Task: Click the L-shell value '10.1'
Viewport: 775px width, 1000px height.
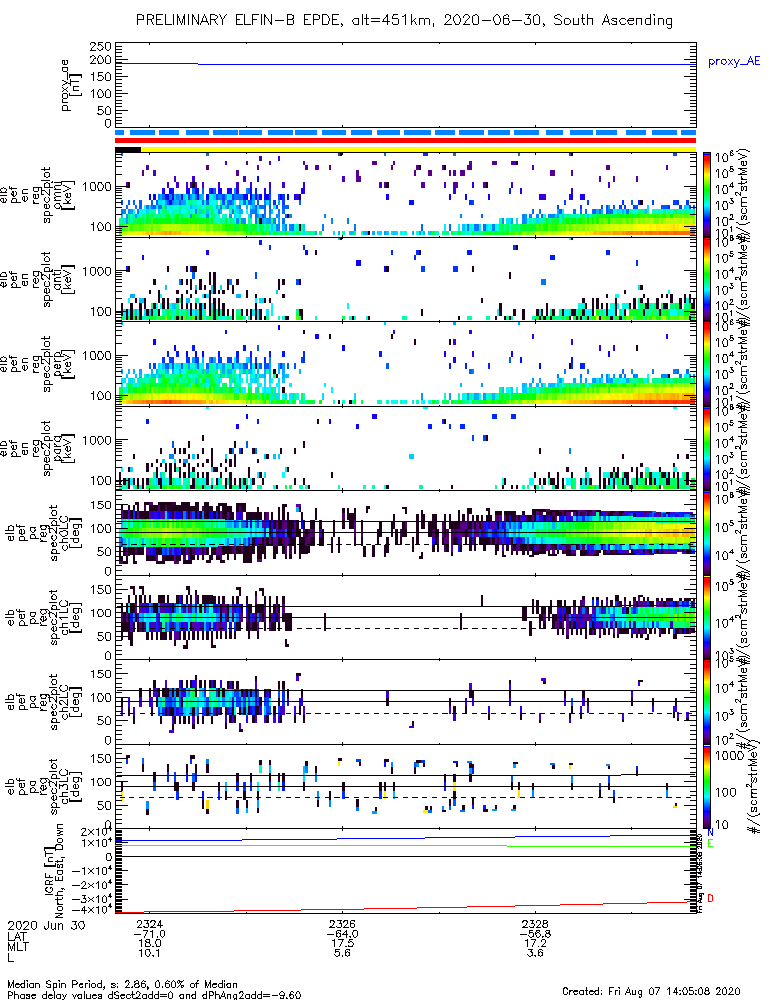Action: [149, 953]
